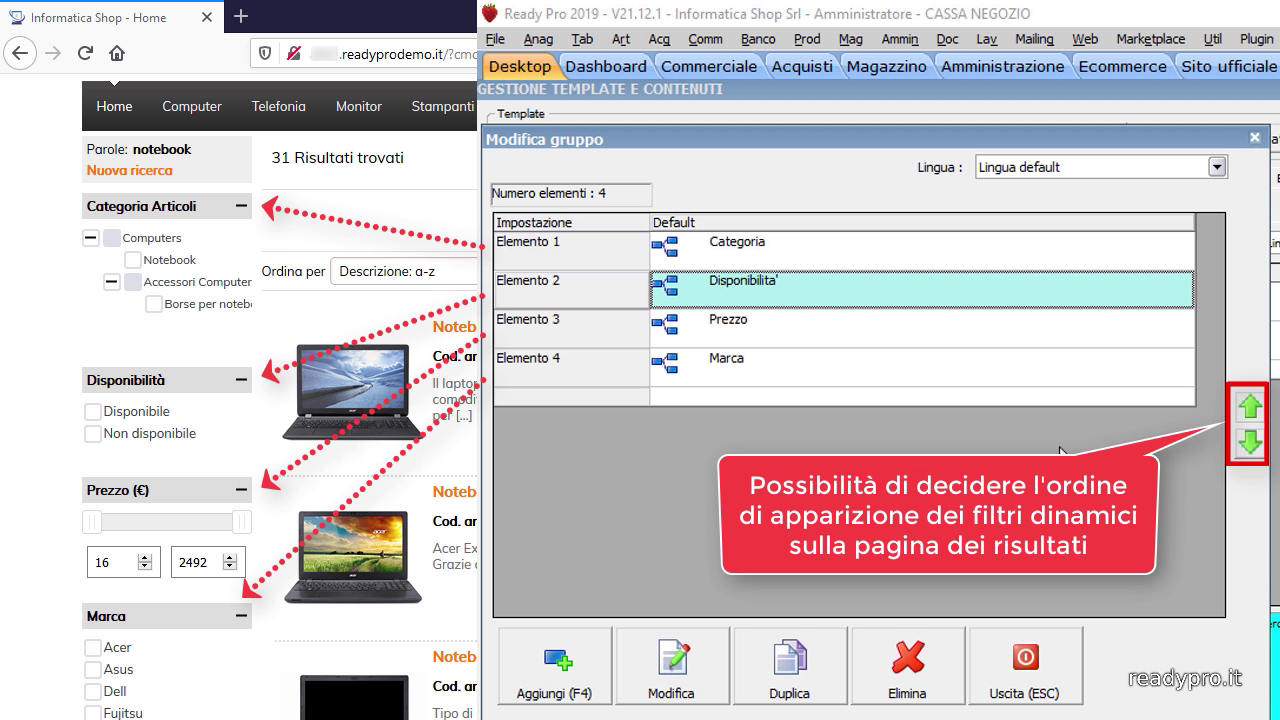Click the Telefonia navigation link
The height and width of the screenshot is (720, 1280).
click(x=279, y=106)
